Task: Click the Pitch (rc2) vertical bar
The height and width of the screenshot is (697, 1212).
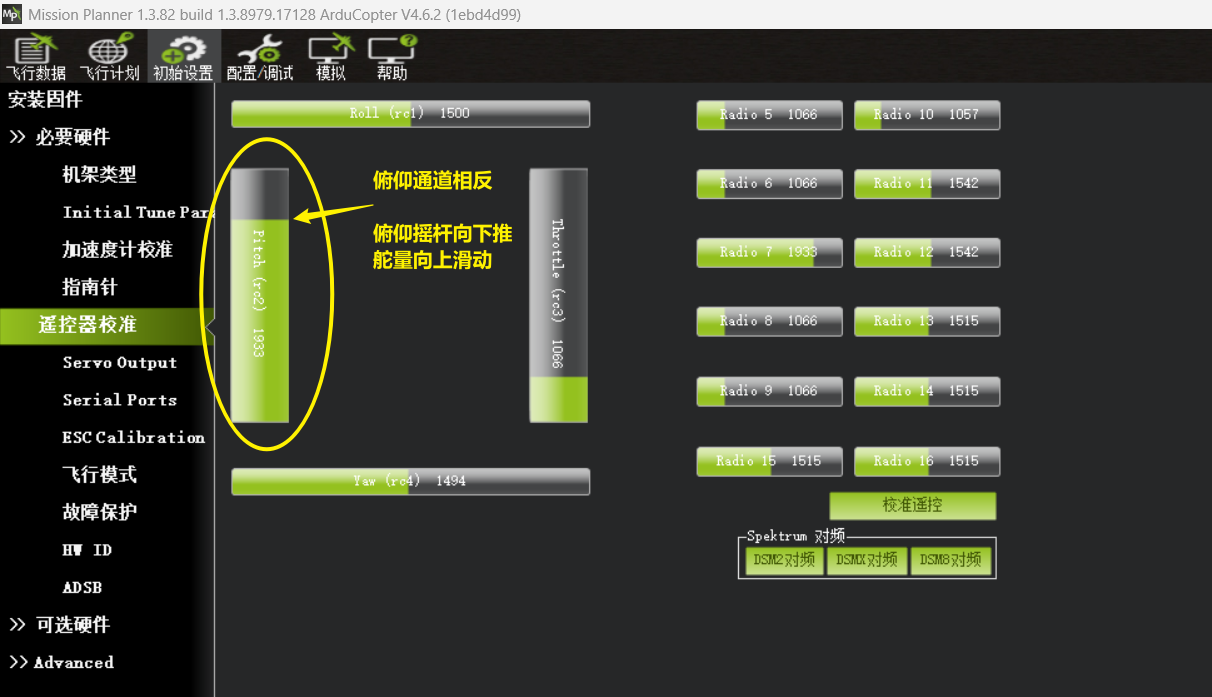Action: (260, 295)
